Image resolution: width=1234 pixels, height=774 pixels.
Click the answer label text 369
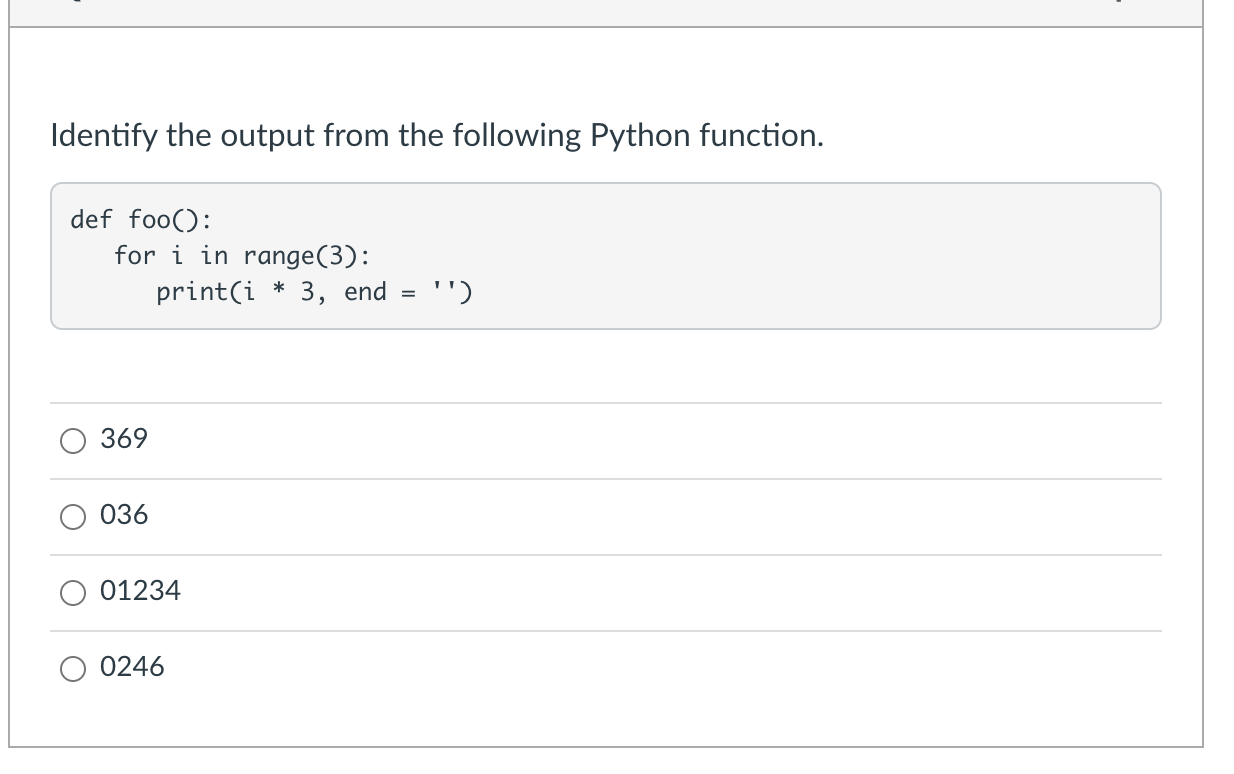coord(124,439)
